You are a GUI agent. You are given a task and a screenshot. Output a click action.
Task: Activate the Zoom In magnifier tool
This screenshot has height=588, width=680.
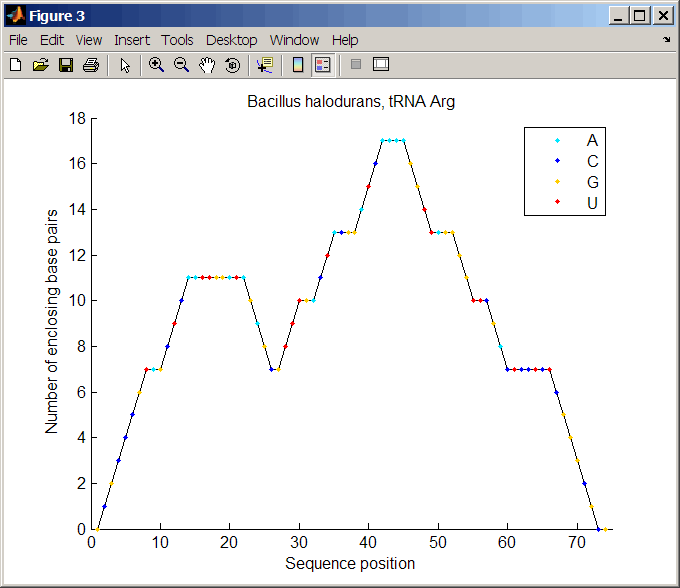[x=156, y=65]
